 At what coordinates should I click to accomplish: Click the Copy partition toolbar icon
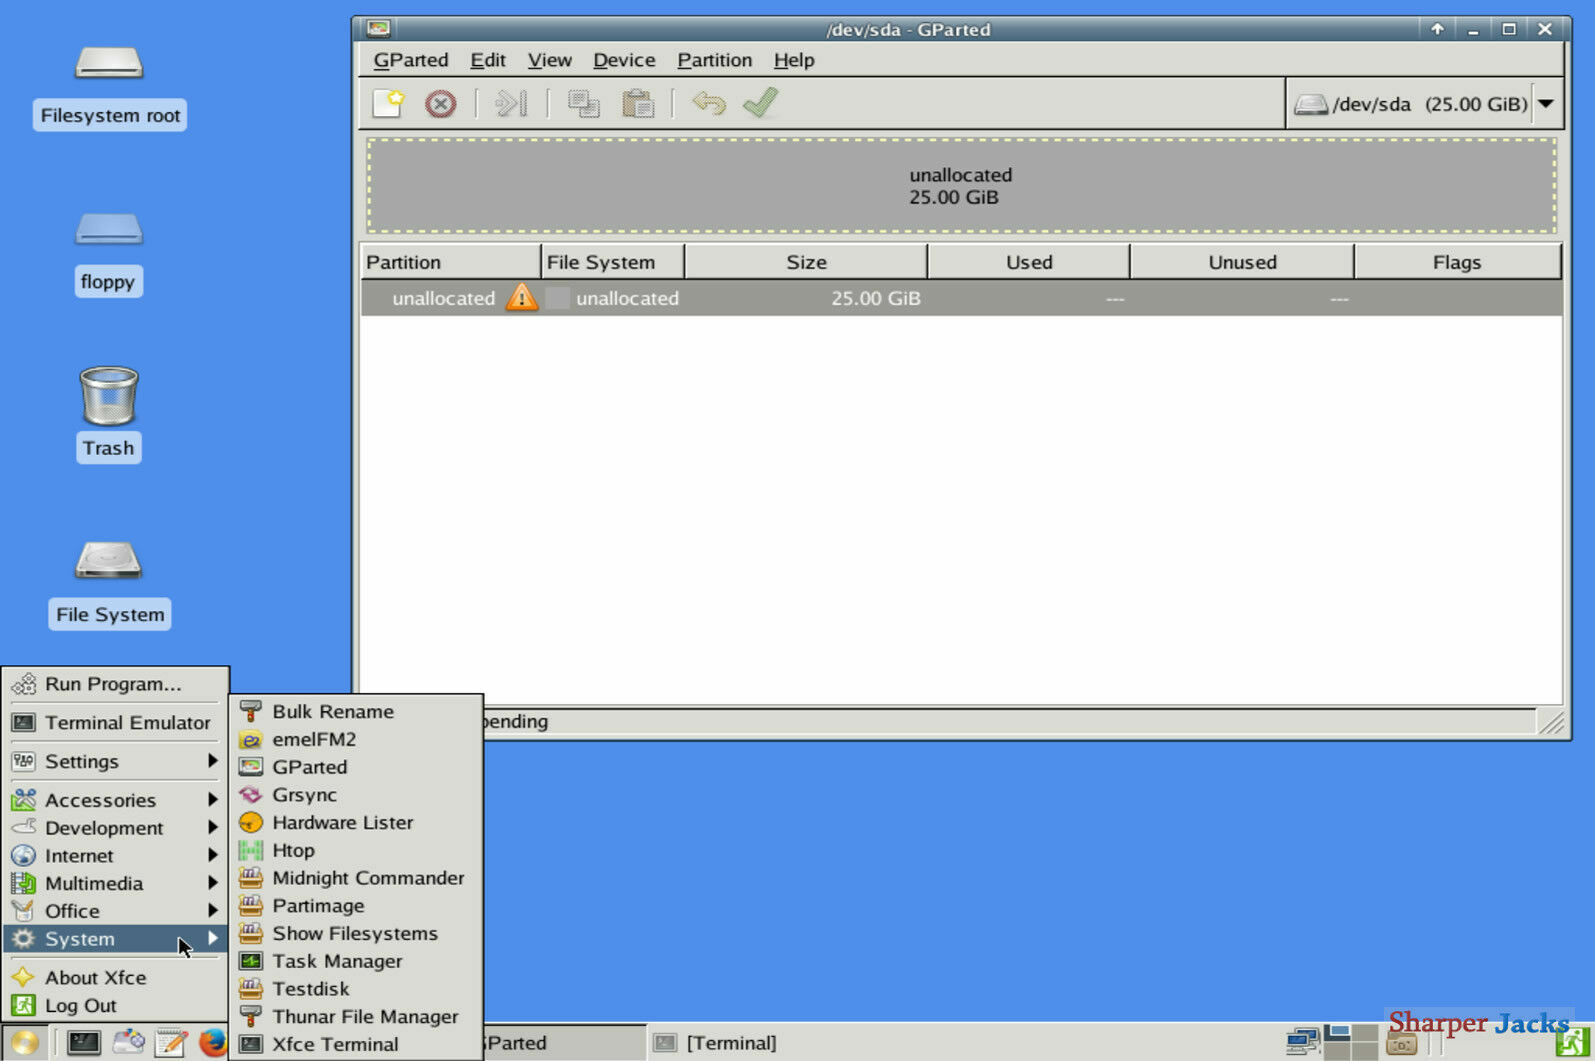pyautogui.click(x=583, y=103)
